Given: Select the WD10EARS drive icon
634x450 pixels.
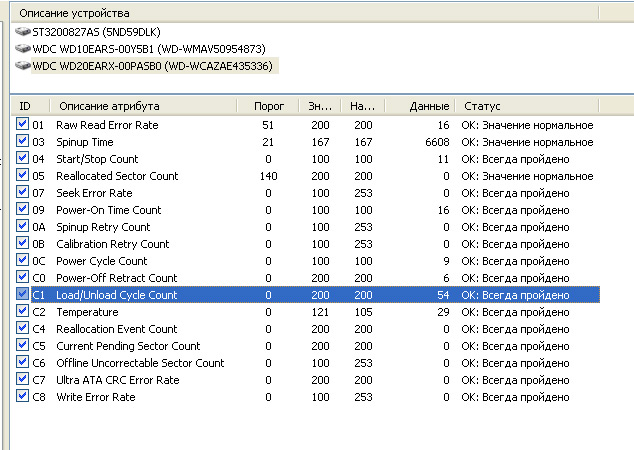Looking at the screenshot, I should 23,49.
